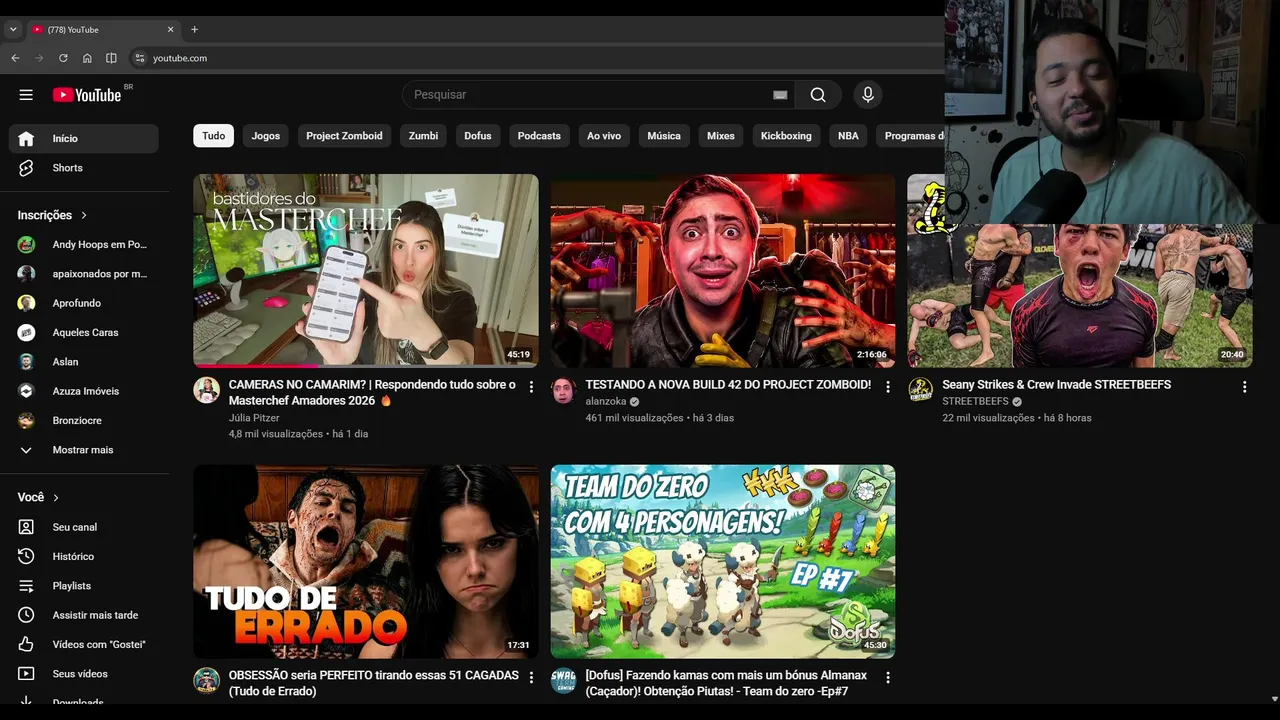Screen dimensions: 1280x720
Task: Start voice search with the microphone
Action: pyautogui.click(x=868, y=95)
